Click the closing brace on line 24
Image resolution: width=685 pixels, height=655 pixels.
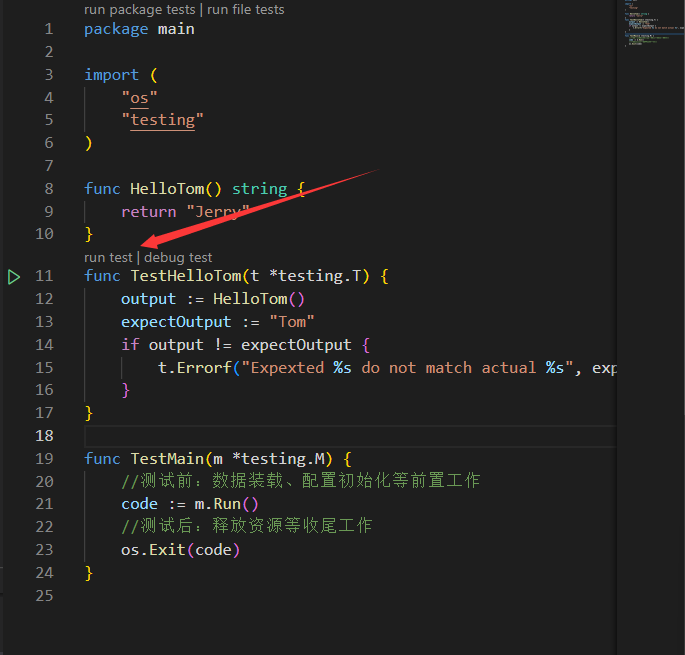[89, 573]
